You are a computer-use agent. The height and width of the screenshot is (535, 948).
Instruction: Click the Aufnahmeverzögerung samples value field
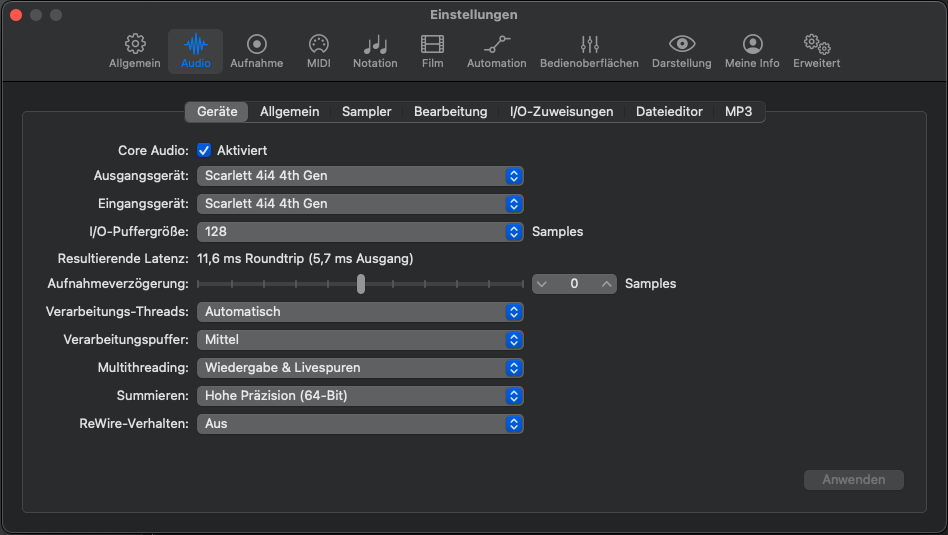(x=574, y=284)
